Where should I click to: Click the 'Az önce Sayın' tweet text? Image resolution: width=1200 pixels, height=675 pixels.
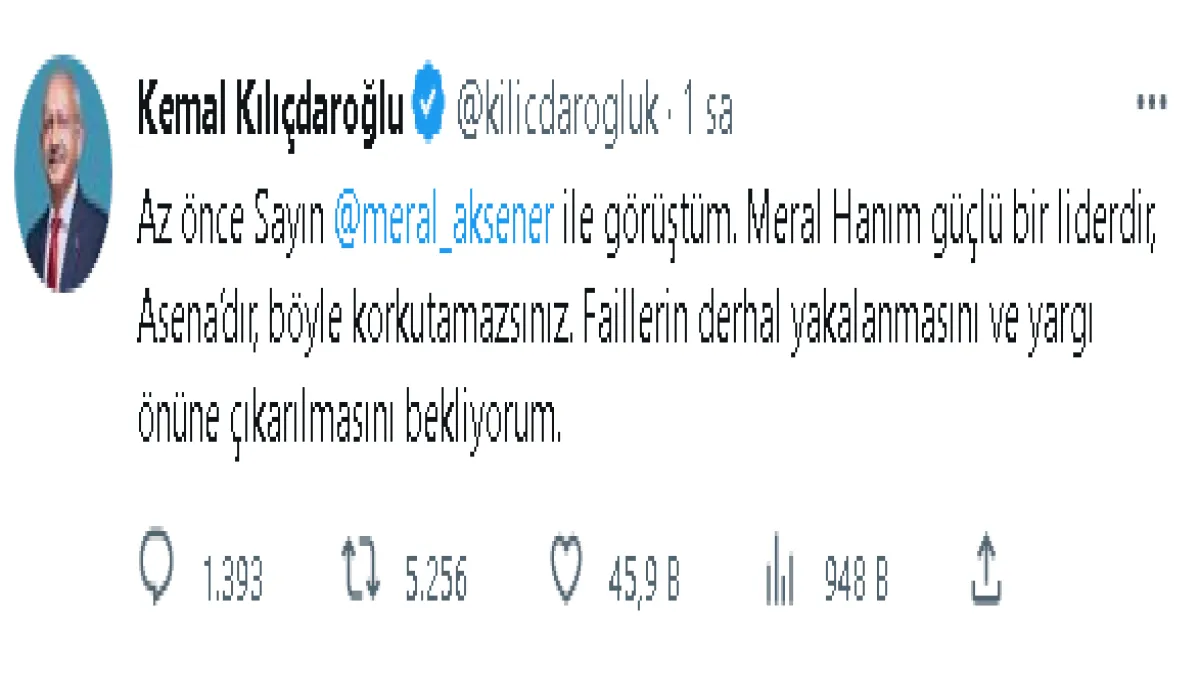coord(230,227)
